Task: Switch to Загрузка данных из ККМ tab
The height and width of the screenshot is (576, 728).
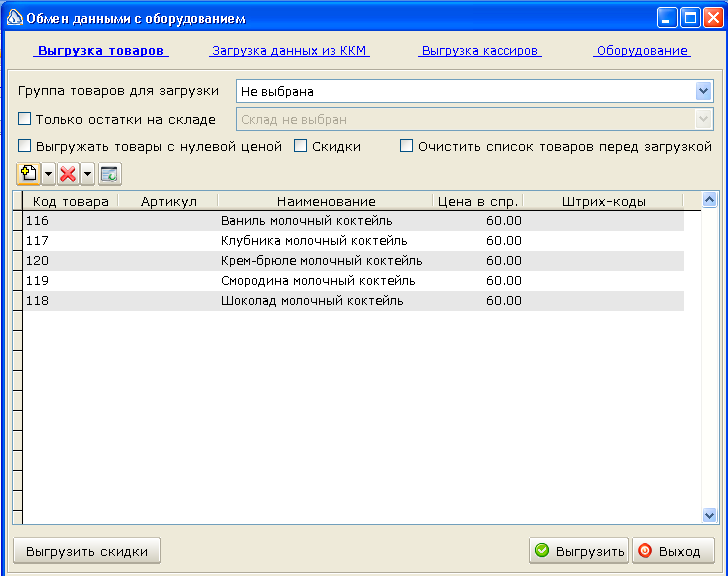Action: 289,51
